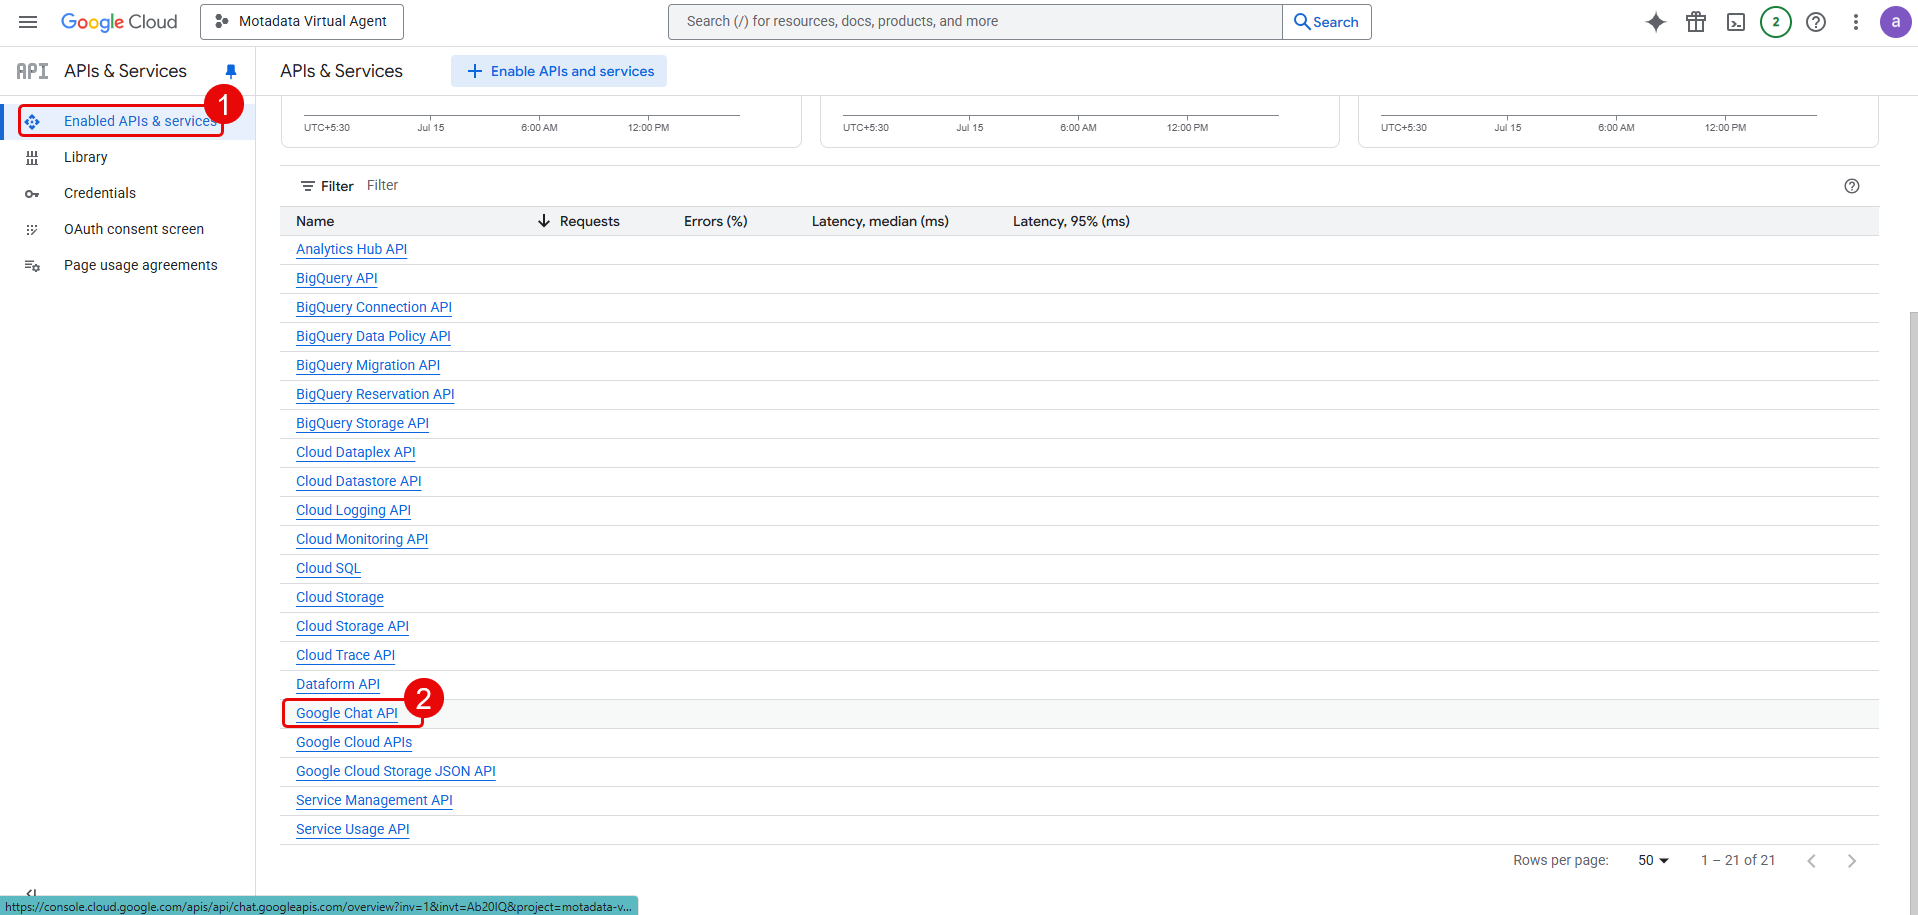Viewport: 1918px width, 915px height.
Task: Open the Credentials key icon in sidebar
Action: [x=33, y=193]
